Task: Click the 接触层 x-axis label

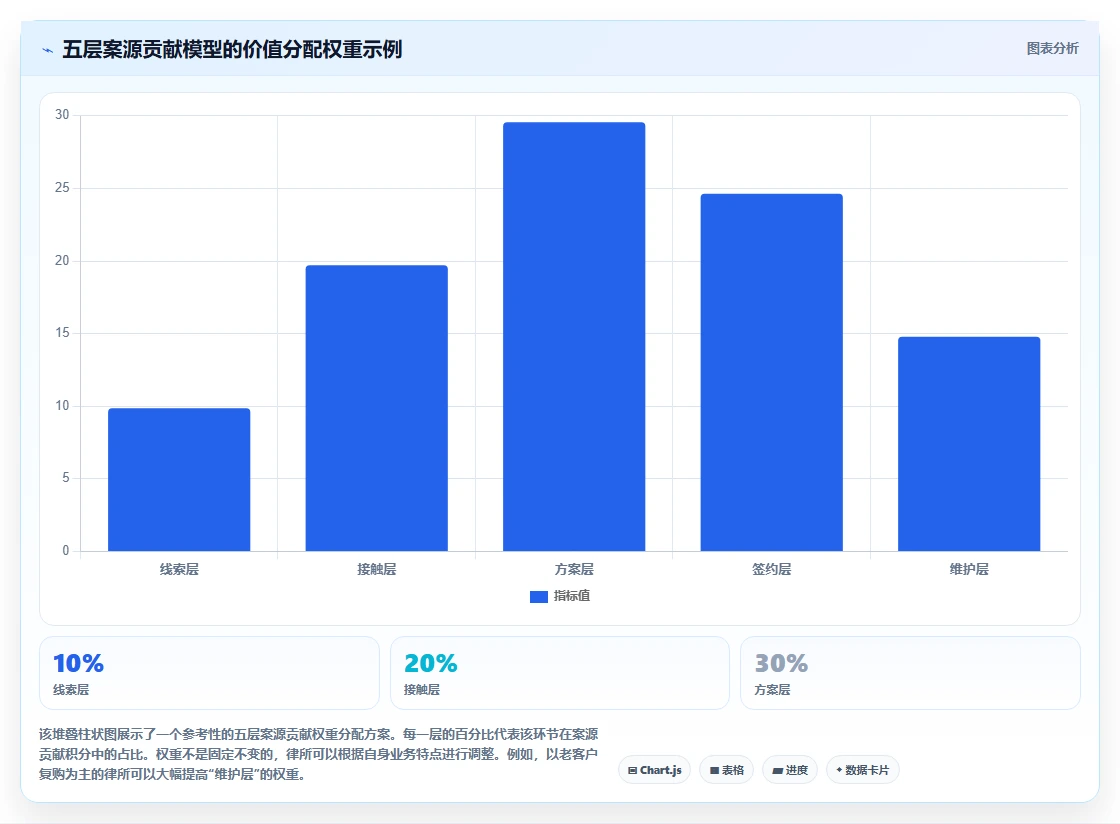Action: click(376, 569)
